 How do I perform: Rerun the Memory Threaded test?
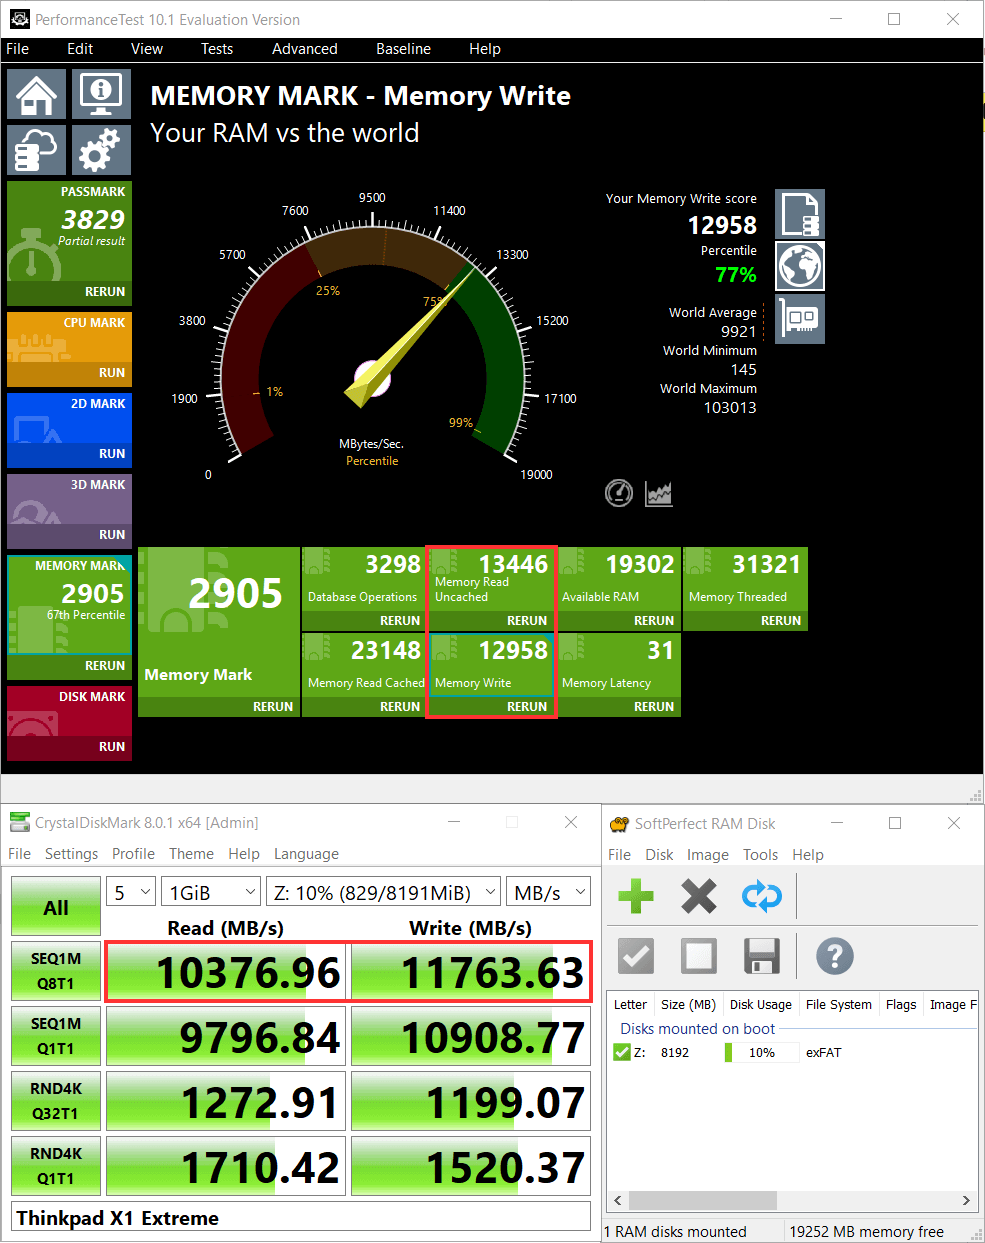(781, 621)
